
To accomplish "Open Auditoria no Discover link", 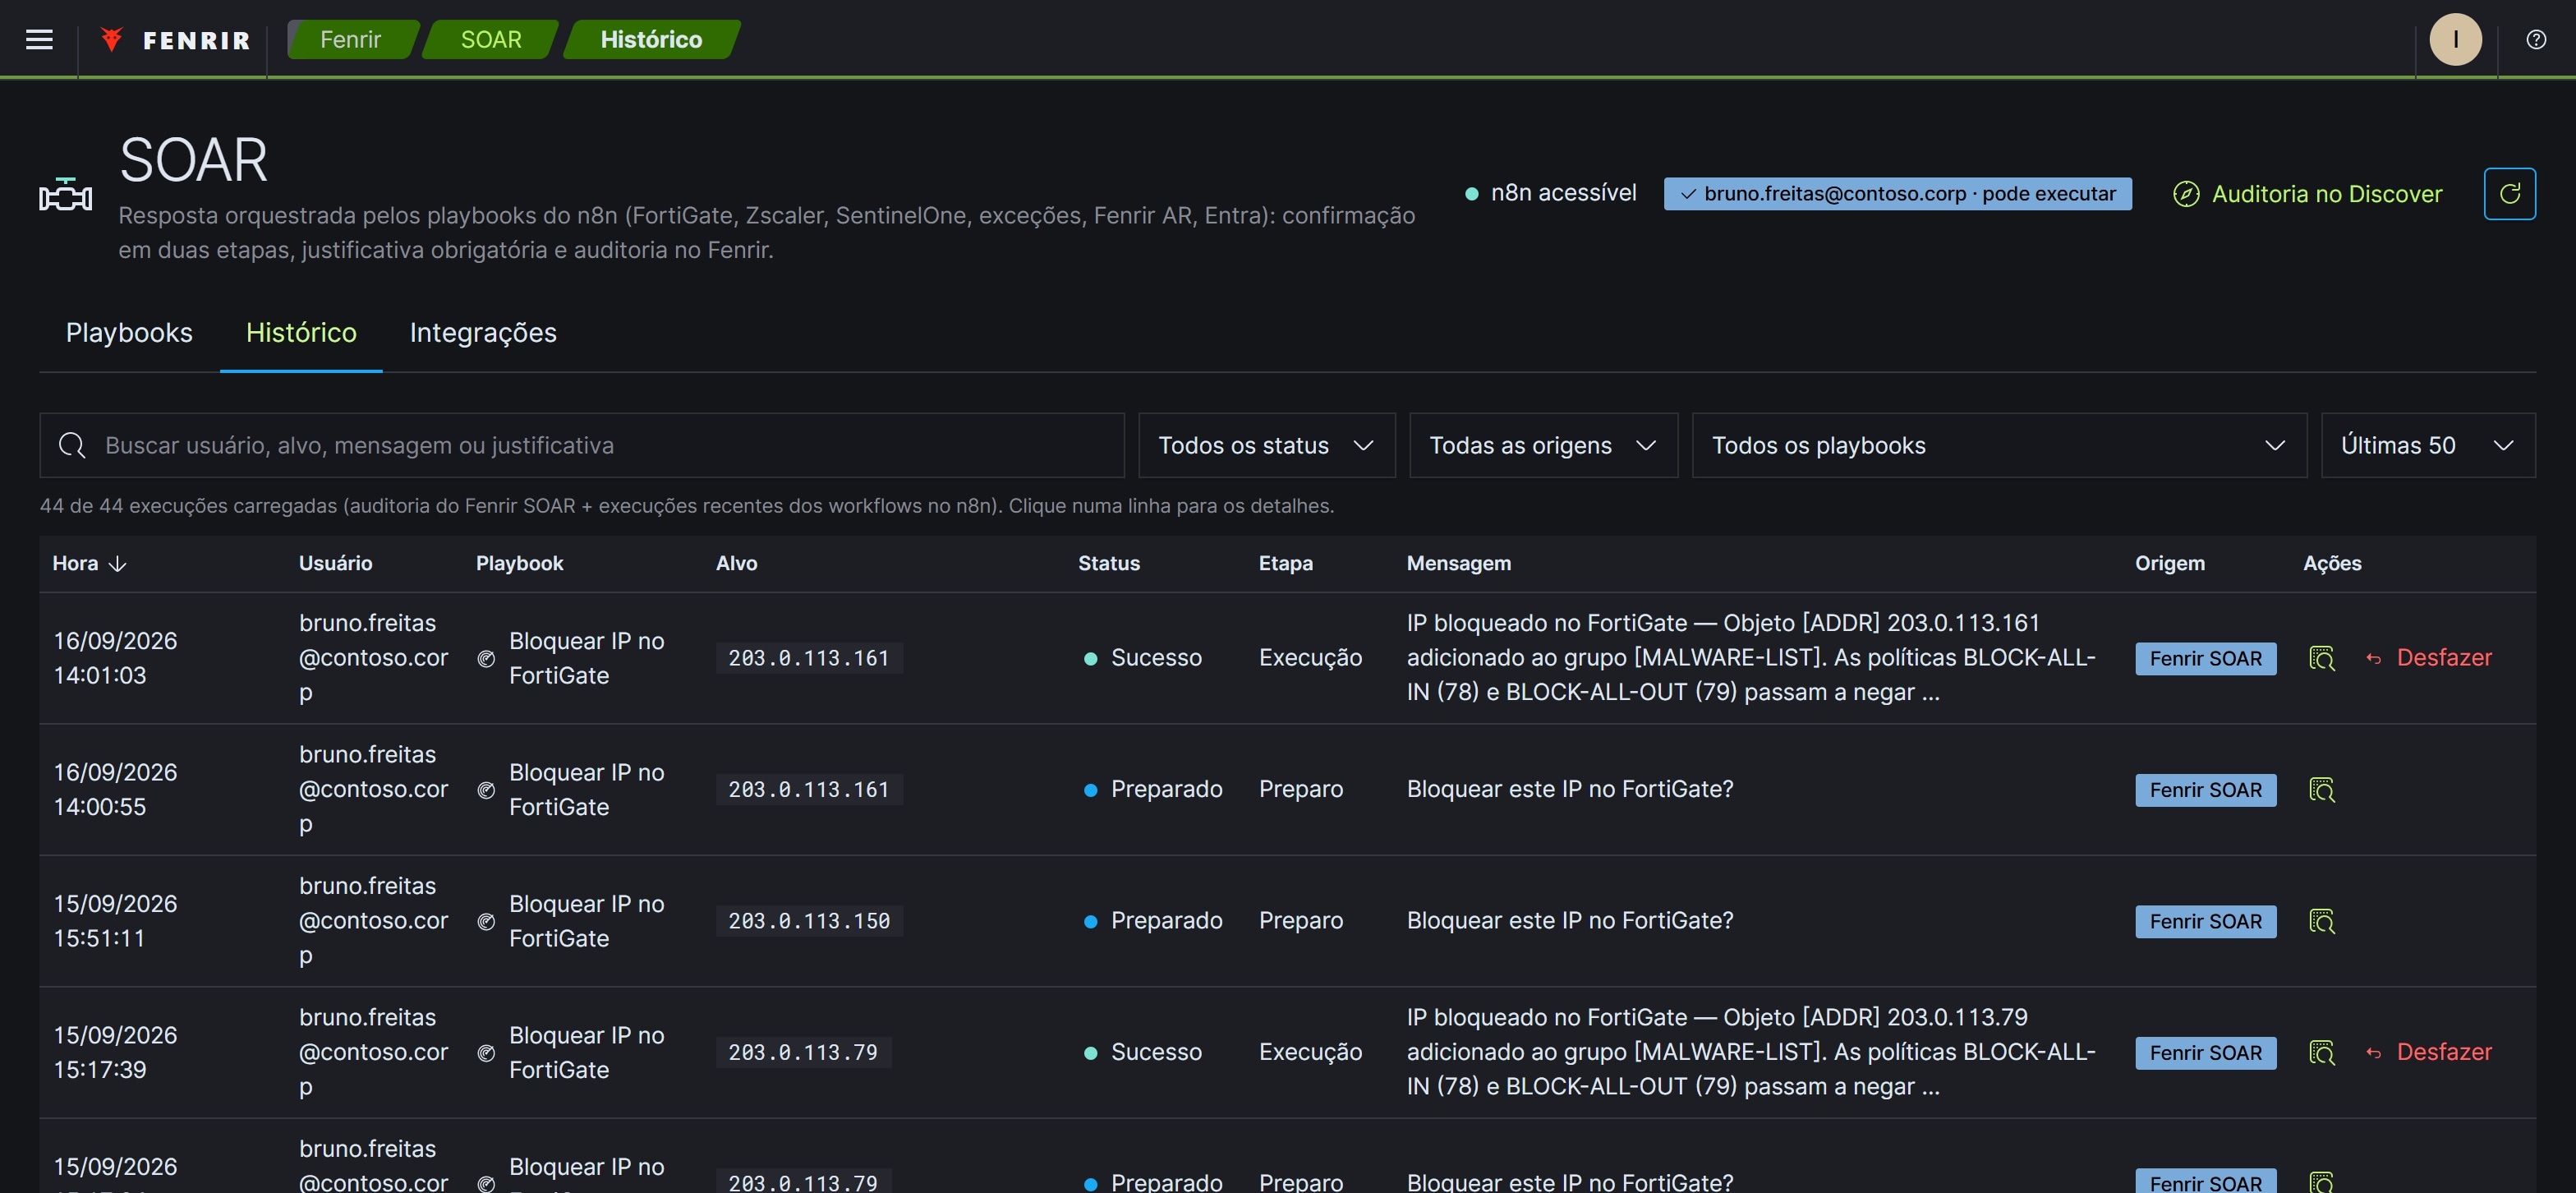I will click(x=2308, y=194).
